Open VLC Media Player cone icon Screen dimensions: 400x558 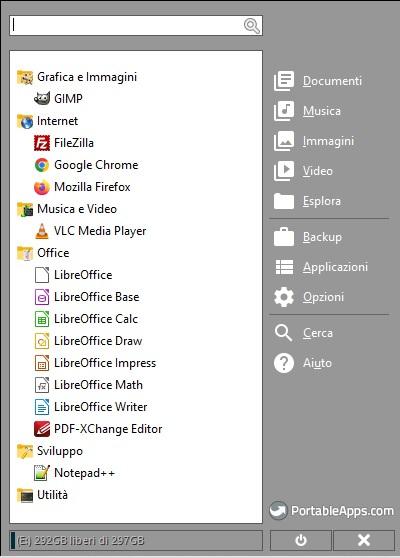[x=42, y=231]
